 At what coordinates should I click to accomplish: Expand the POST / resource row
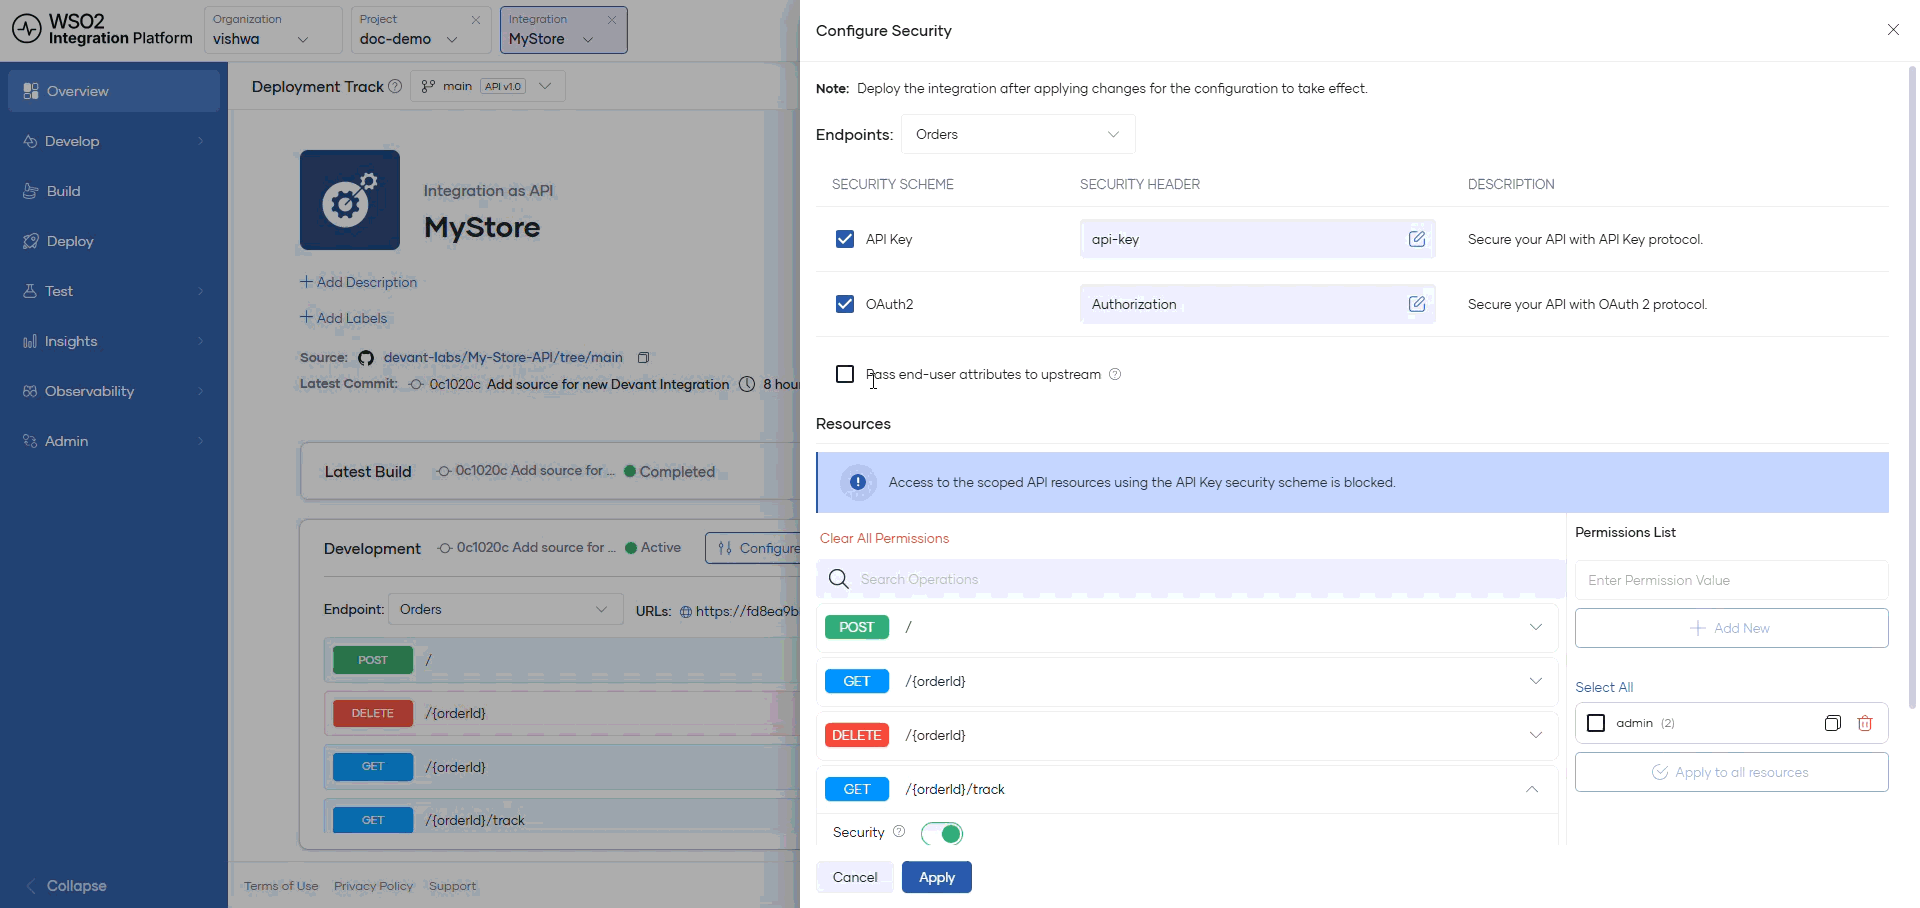pos(1187,627)
